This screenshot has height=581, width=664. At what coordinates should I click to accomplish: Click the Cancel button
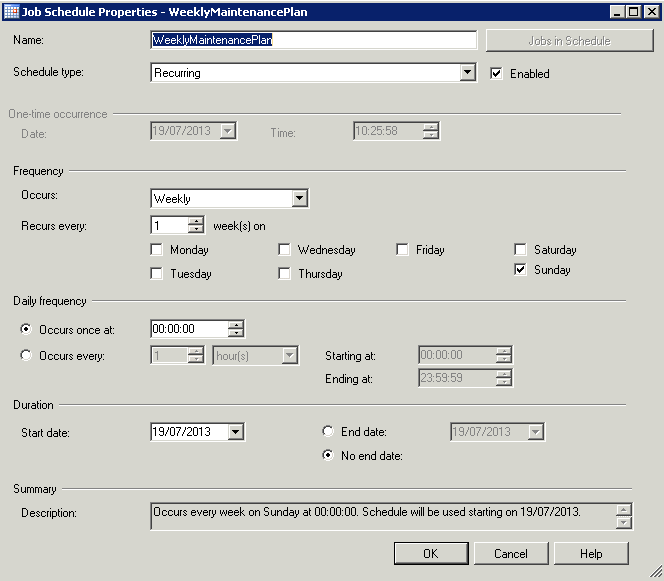pyautogui.click(x=511, y=553)
